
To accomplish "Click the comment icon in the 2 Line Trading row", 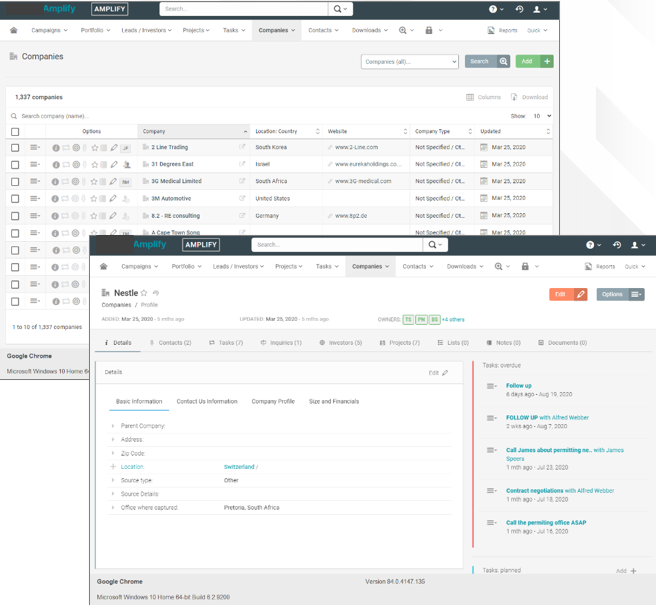I will (66, 148).
